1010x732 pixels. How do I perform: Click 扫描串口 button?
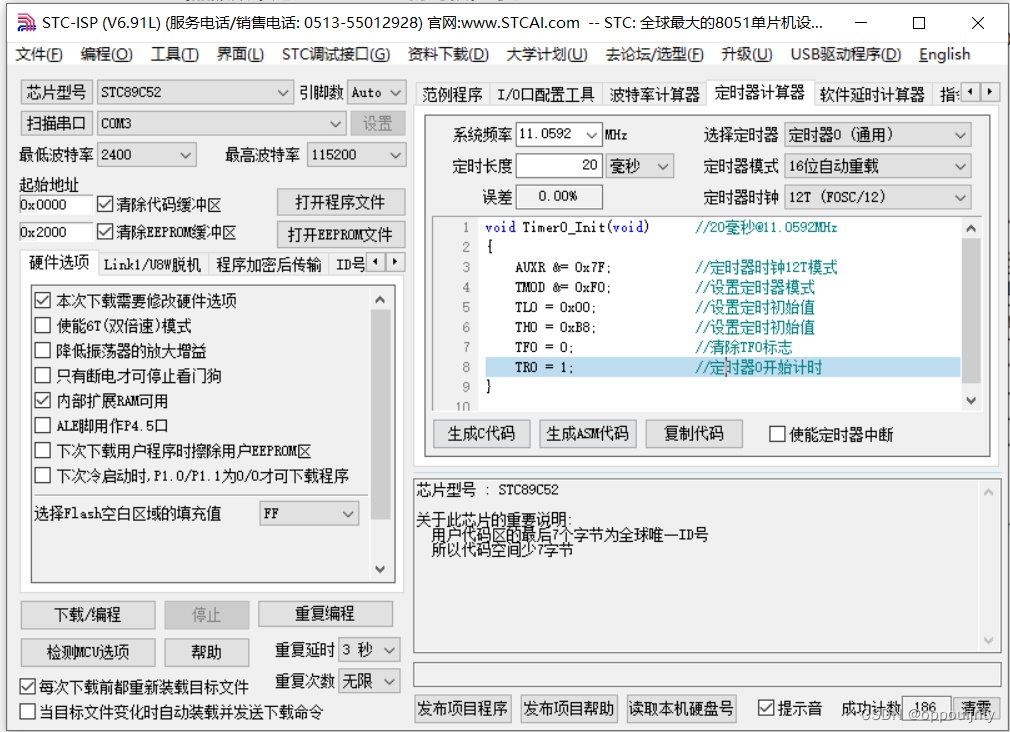[x=57, y=123]
